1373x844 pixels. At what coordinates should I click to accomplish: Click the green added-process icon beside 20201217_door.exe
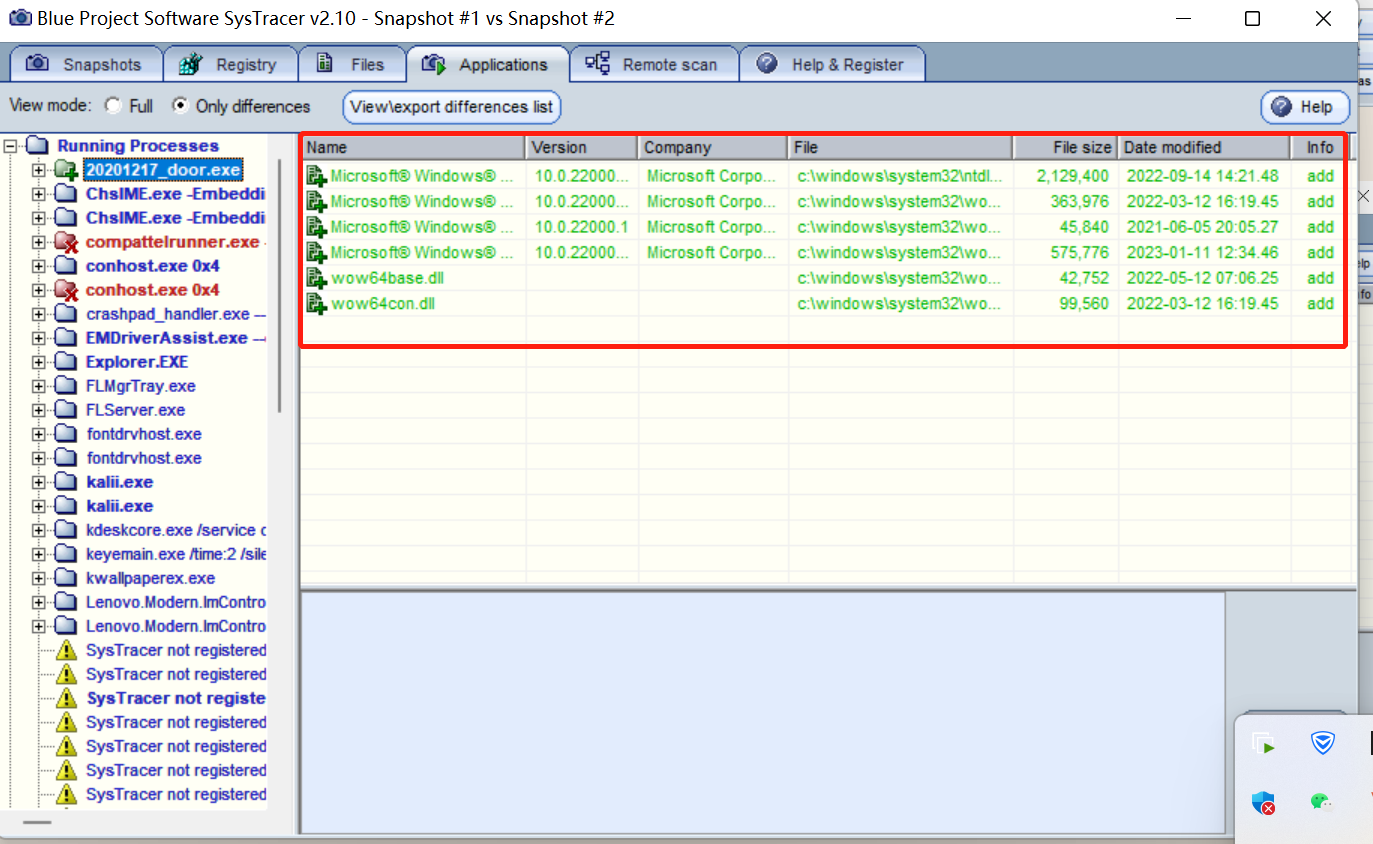pos(66,170)
